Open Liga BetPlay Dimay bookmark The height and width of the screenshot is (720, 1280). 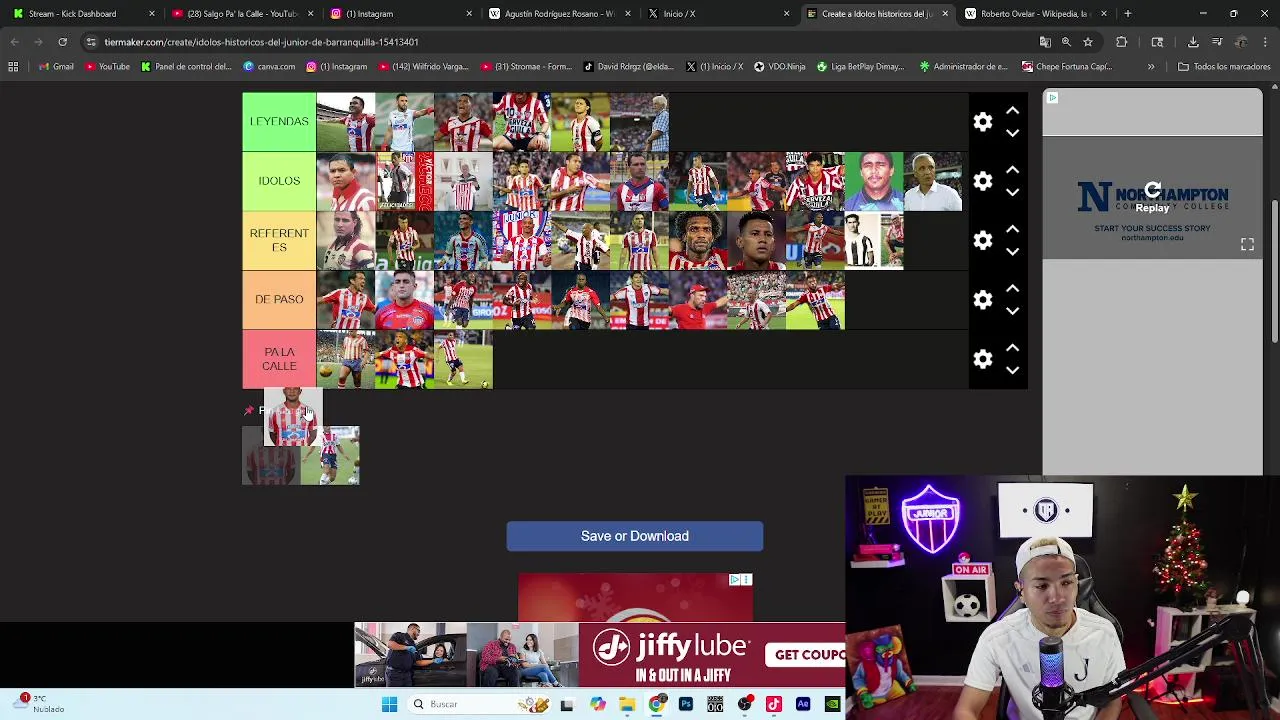click(860, 67)
